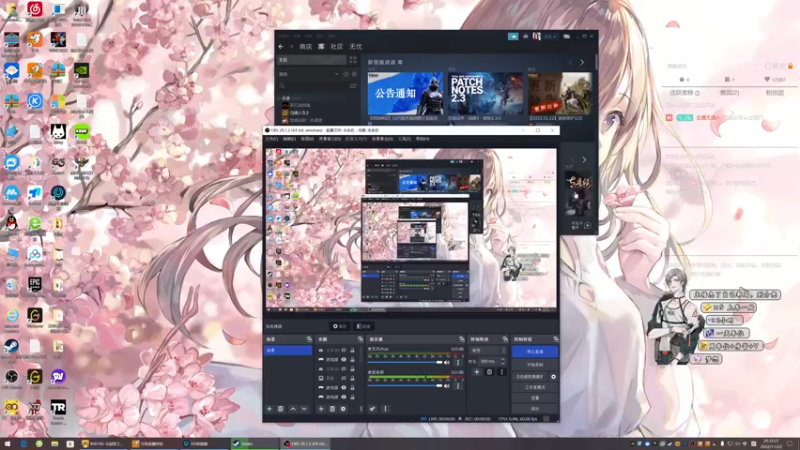The height and width of the screenshot is (450, 800).
Task: Add a new source in OBS
Action: pos(321,409)
